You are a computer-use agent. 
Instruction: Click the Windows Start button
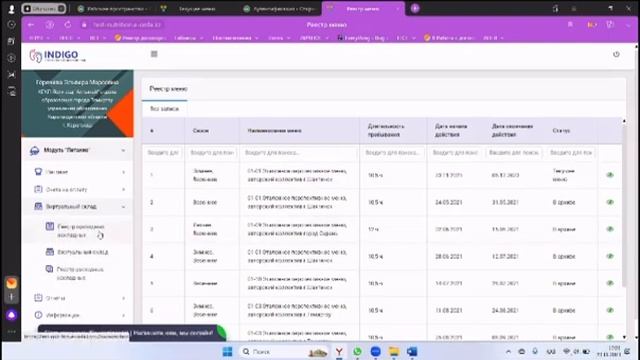(x=227, y=351)
